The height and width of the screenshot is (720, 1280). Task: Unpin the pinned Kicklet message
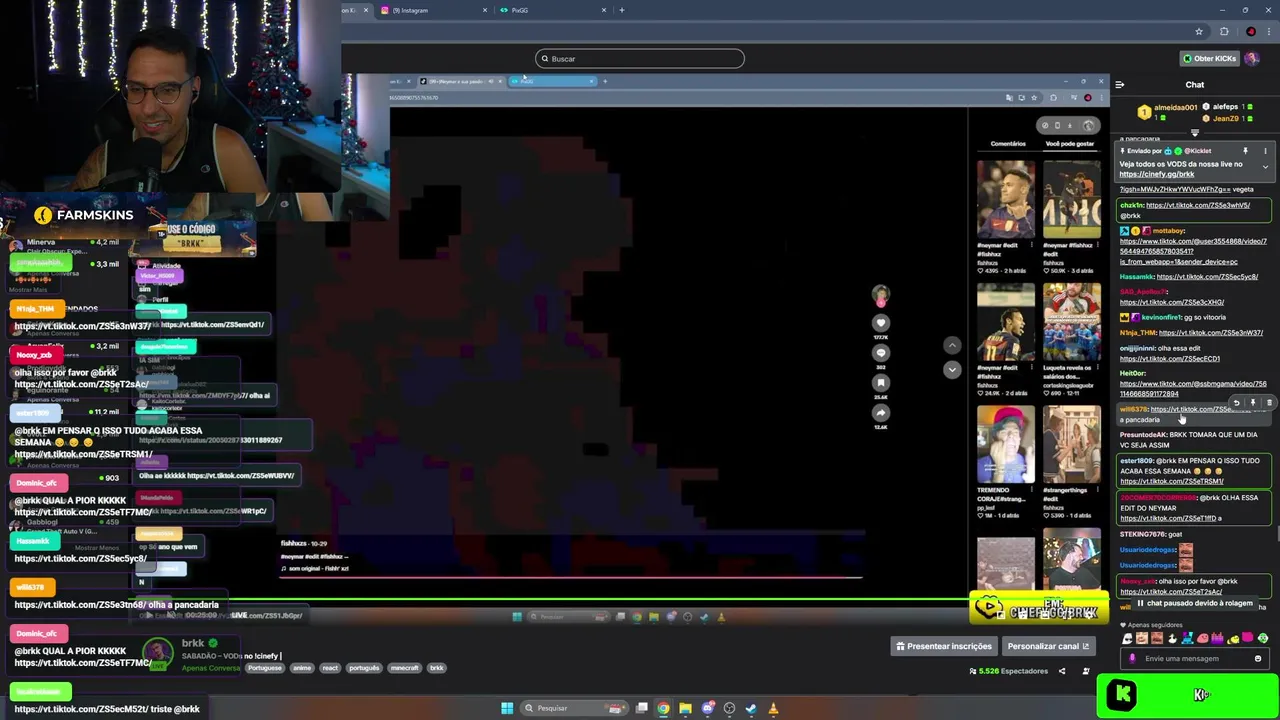coord(1245,151)
